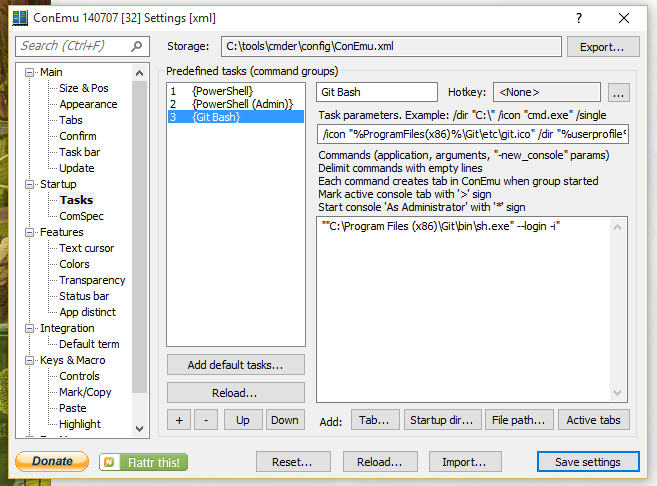
Task: Close the Settings dialog window
Action: tap(624, 18)
